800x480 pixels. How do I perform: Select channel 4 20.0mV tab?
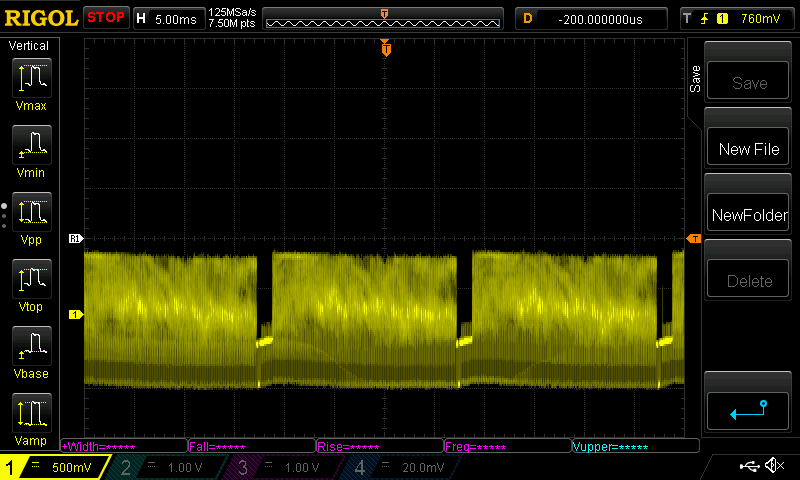click(403, 467)
